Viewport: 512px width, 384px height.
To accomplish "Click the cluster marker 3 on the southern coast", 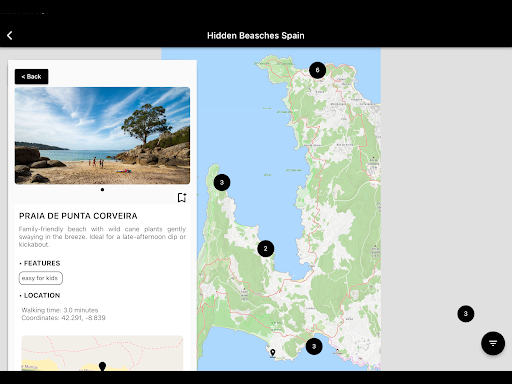I will coord(314,346).
